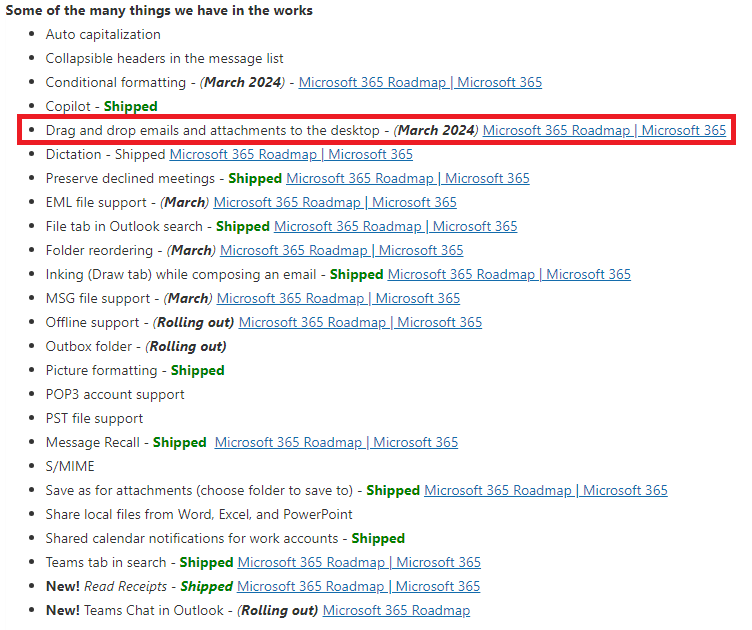The width and height of the screenshot is (752, 630).
Task: Open roadmap link for Drag and drop emails
Action: point(604,130)
